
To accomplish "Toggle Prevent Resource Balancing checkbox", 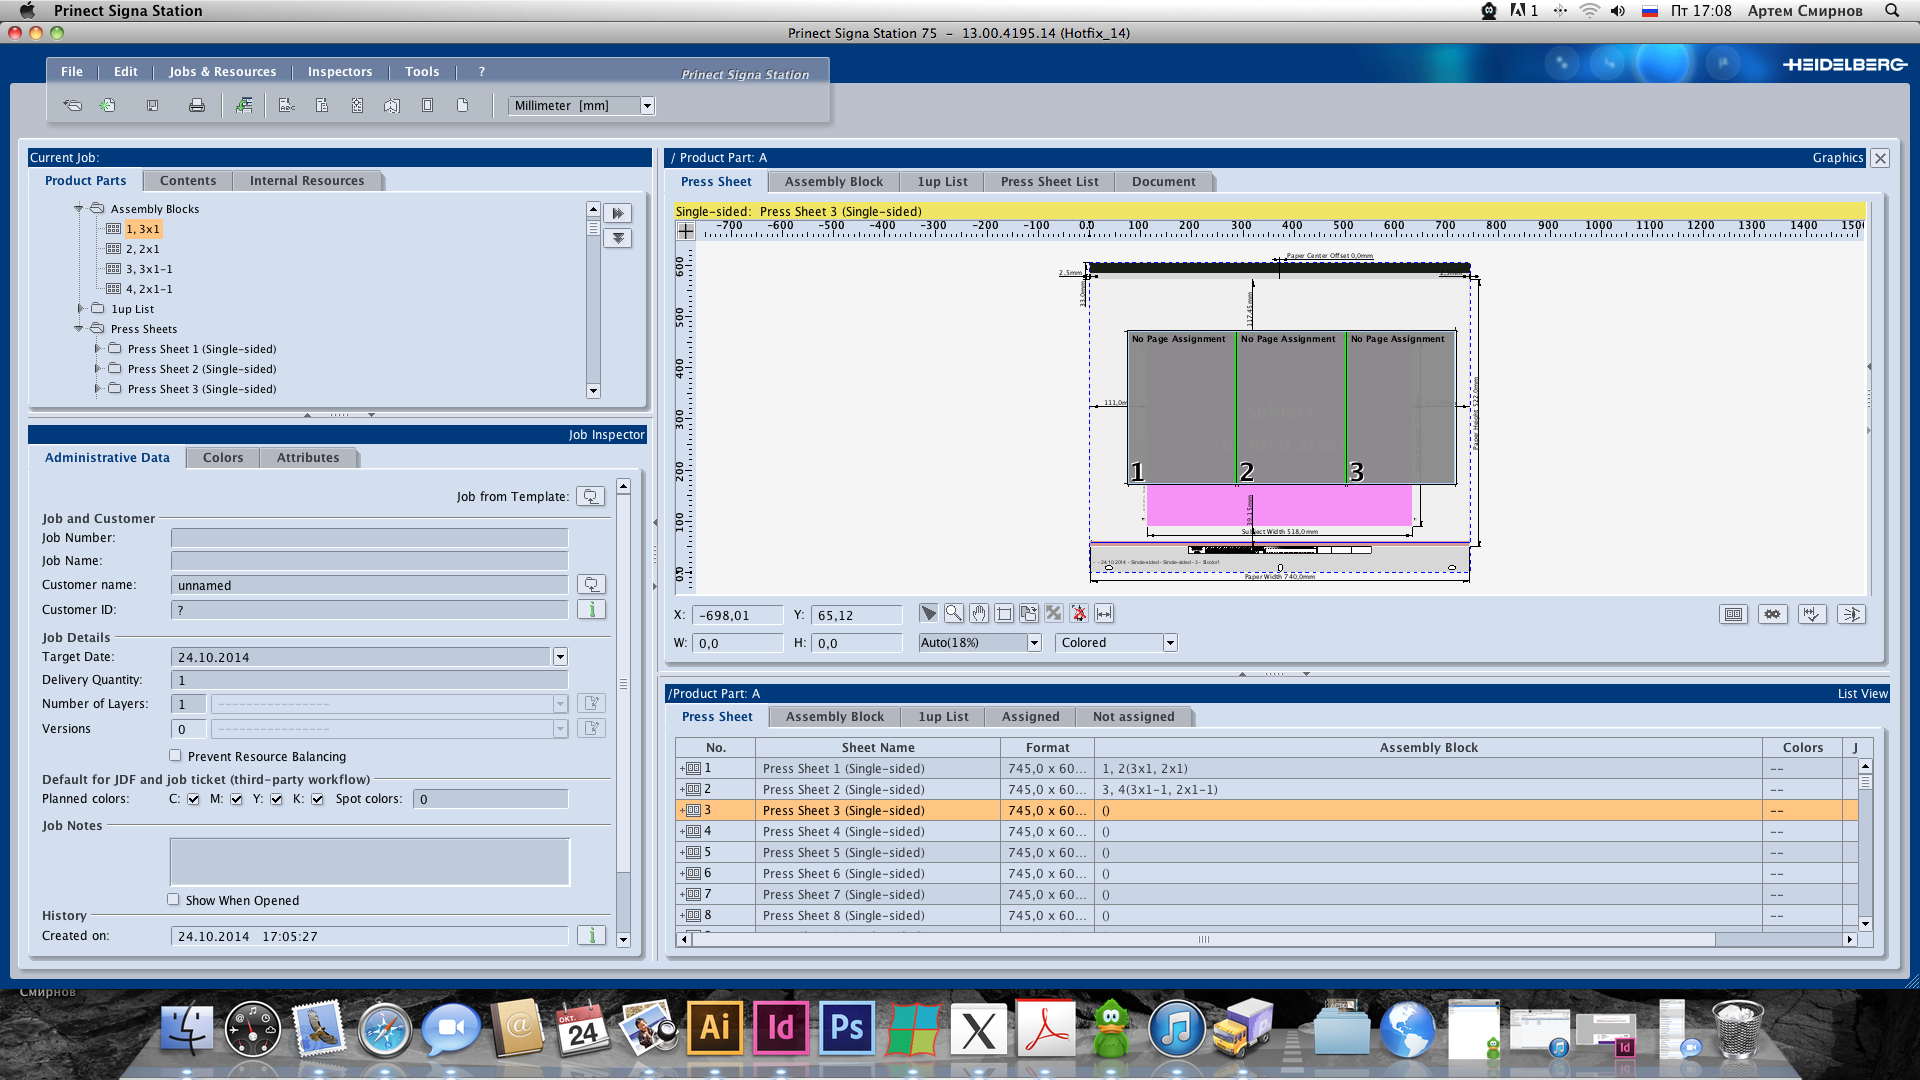I will pyautogui.click(x=175, y=756).
